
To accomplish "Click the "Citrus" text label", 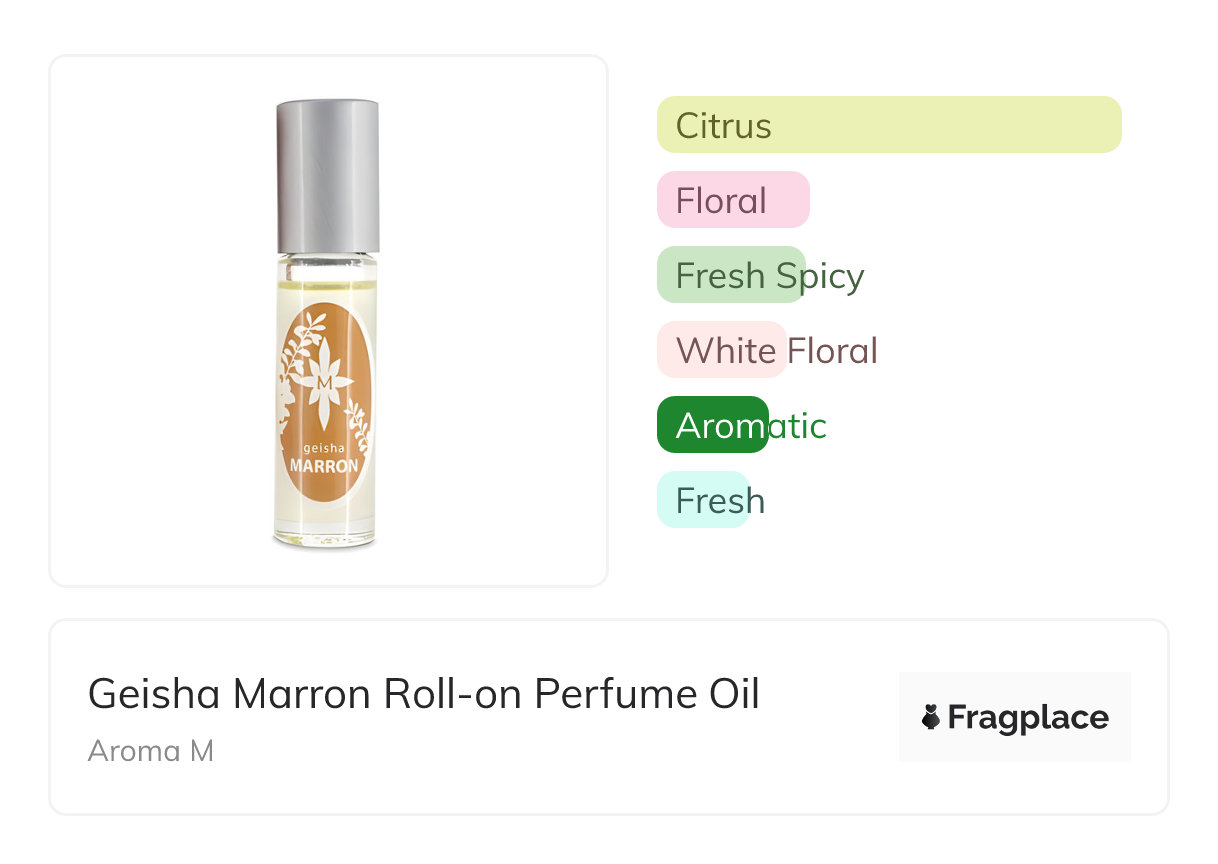I will tap(724, 126).
